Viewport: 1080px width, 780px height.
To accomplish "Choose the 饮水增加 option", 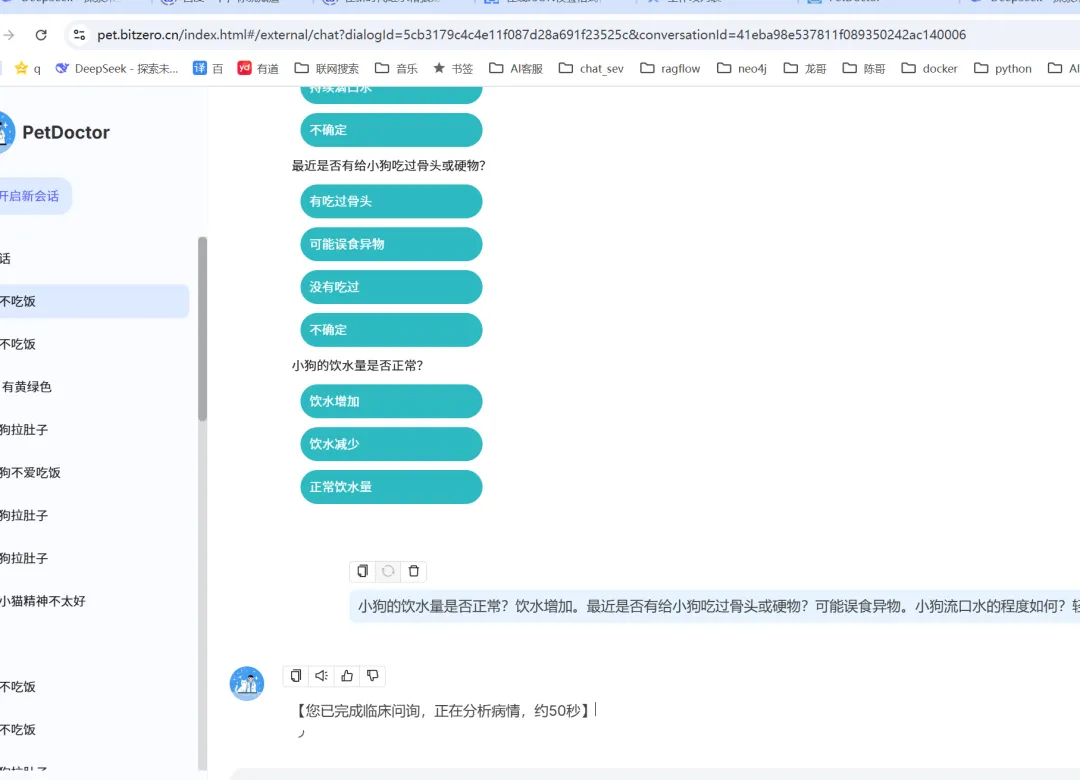I will coord(391,401).
